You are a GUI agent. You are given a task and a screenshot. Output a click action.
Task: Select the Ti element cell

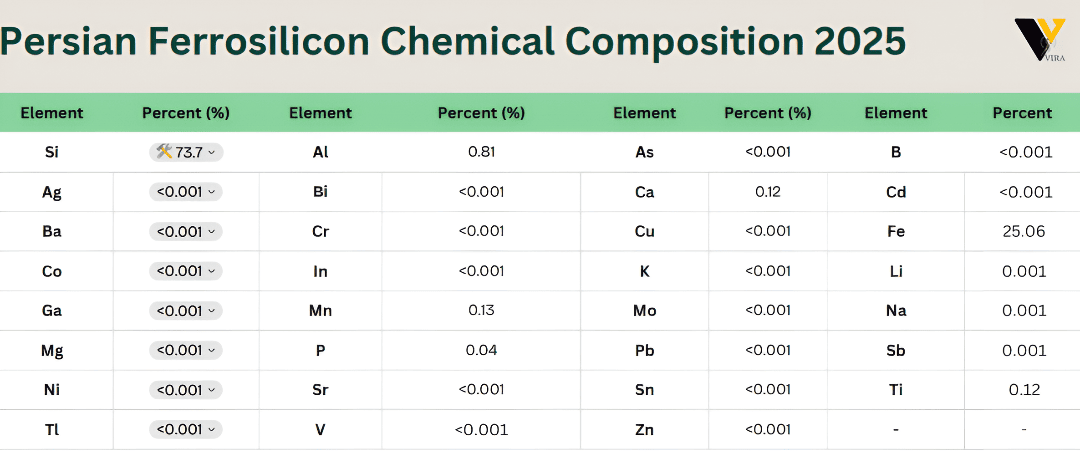click(x=896, y=390)
